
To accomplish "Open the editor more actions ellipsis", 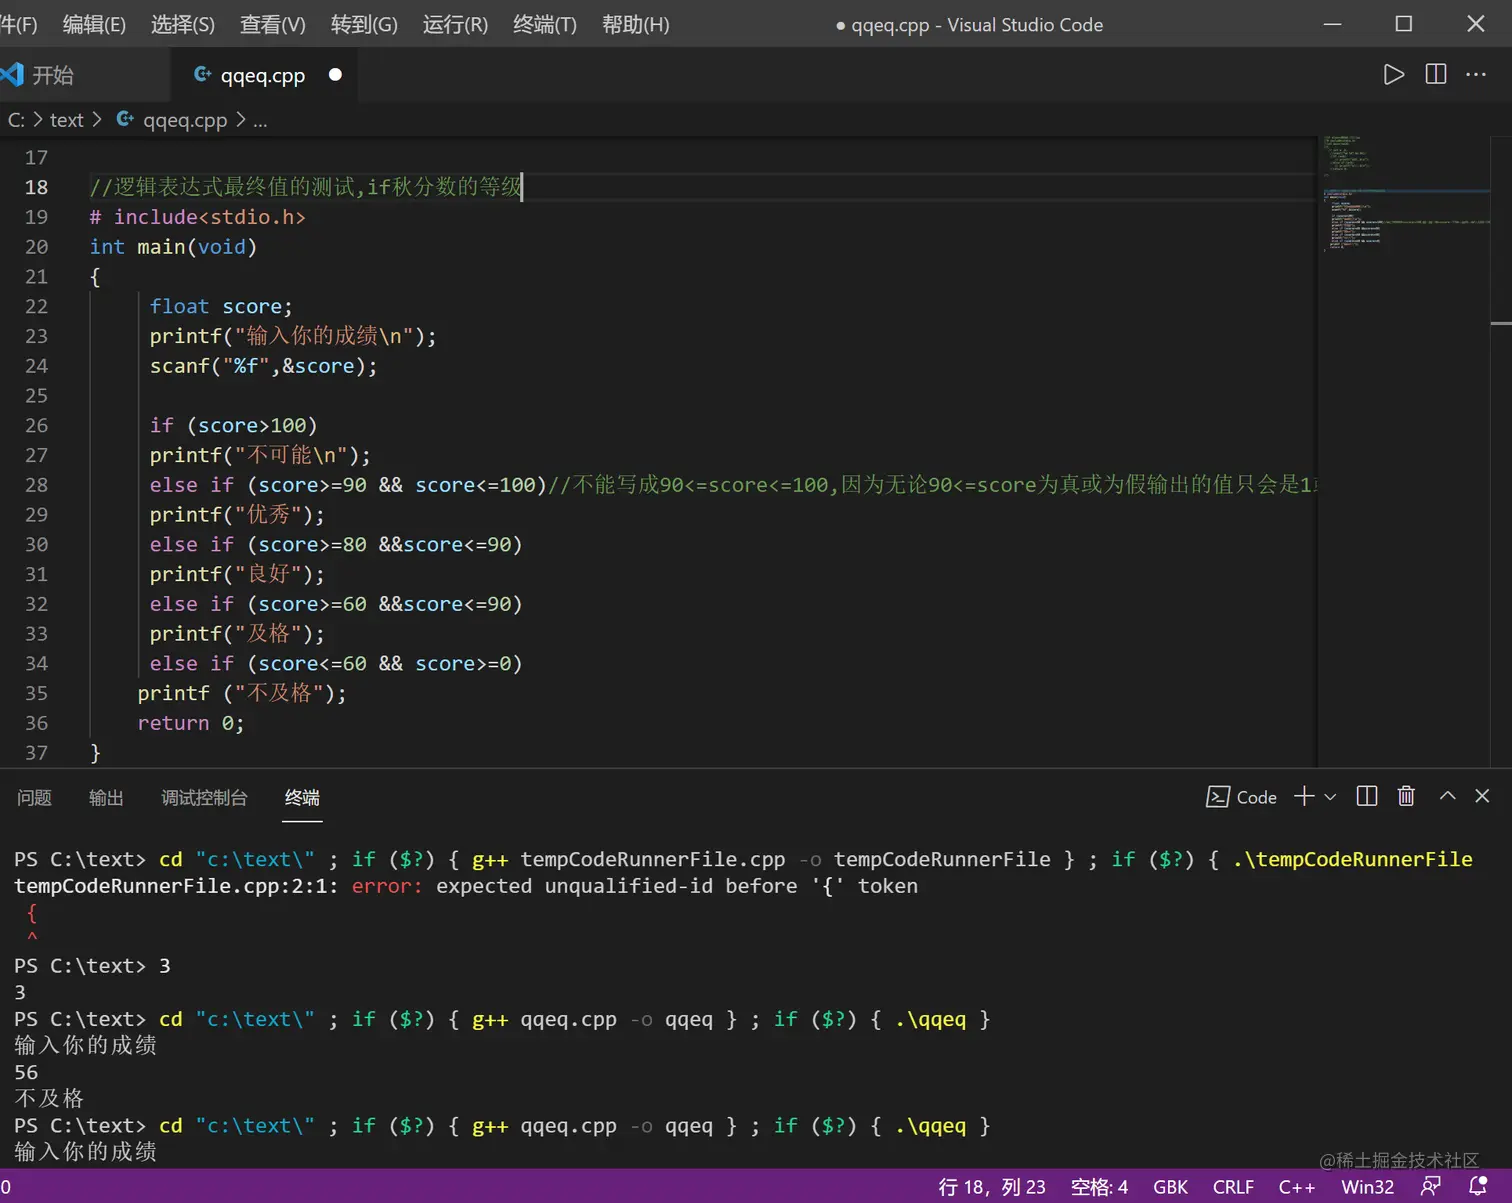I will pos(1476,75).
